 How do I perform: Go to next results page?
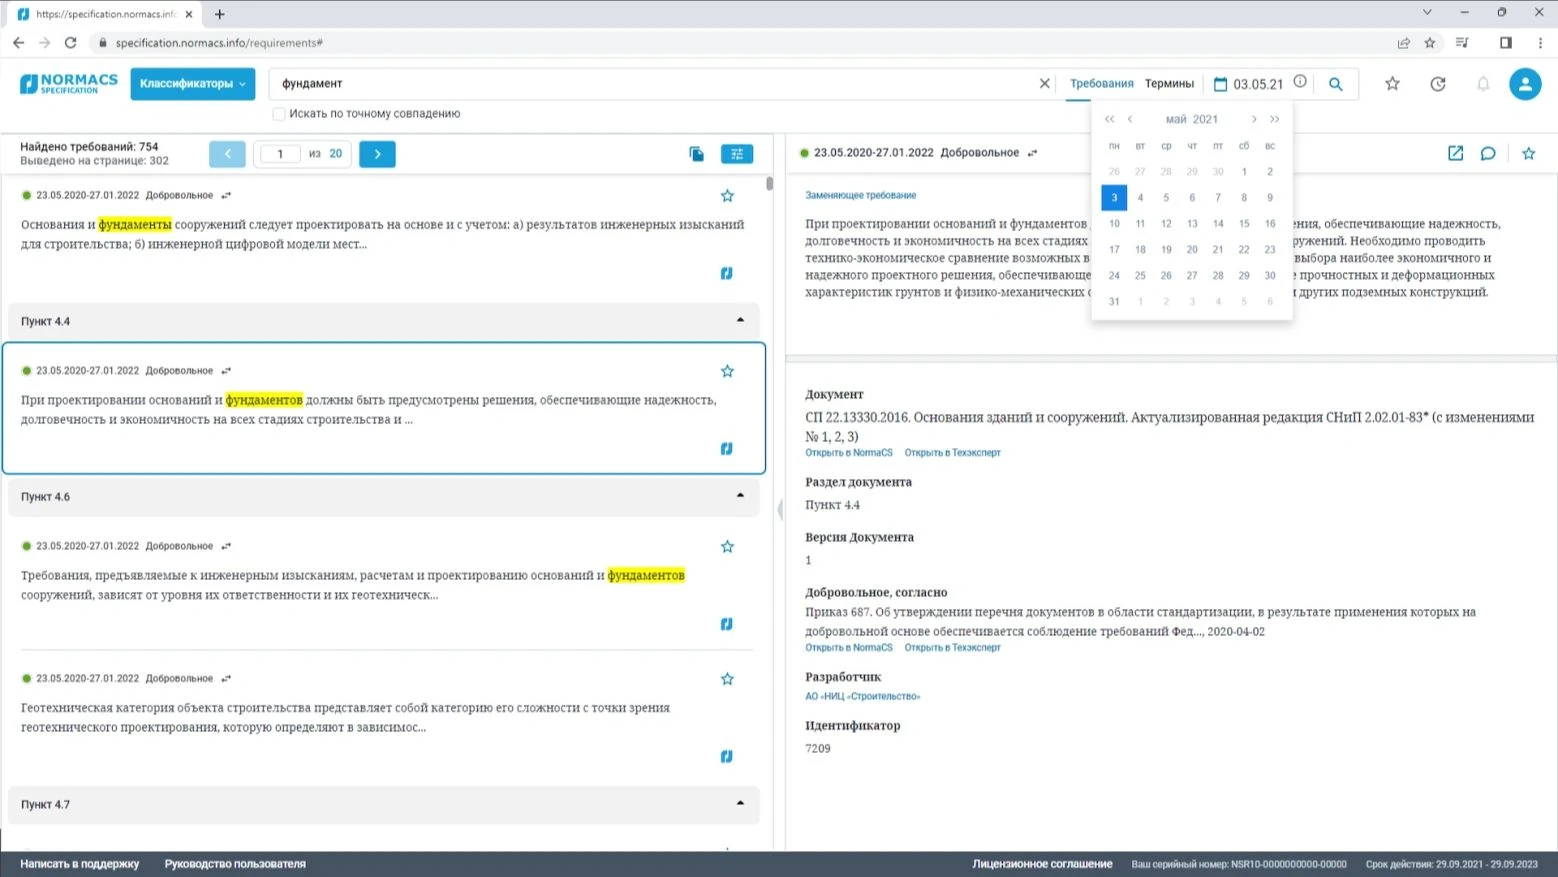point(377,154)
